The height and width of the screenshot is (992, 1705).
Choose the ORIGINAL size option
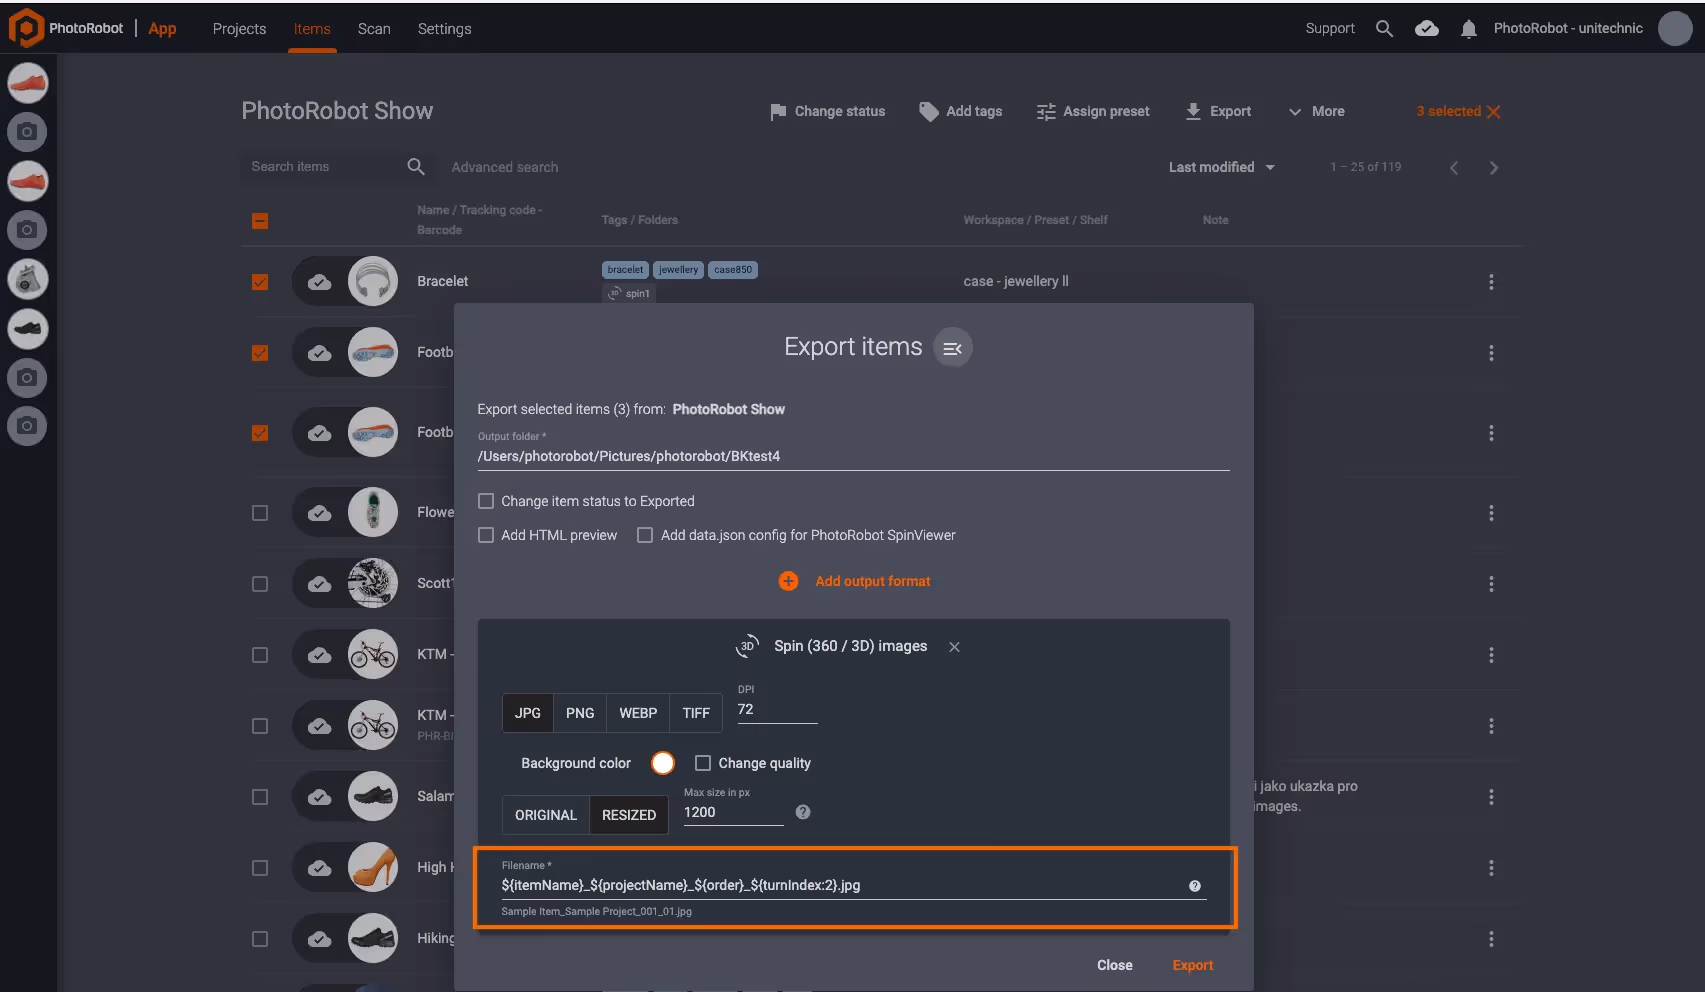pos(546,815)
